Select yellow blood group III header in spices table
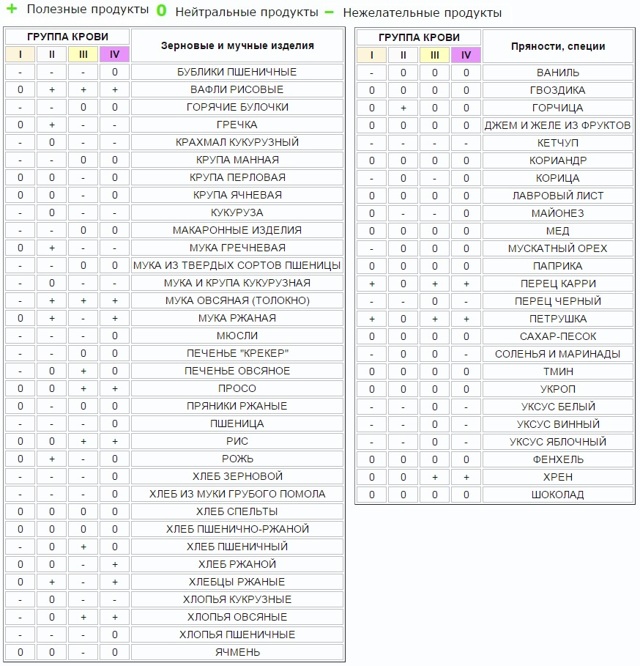 click(434, 55)
